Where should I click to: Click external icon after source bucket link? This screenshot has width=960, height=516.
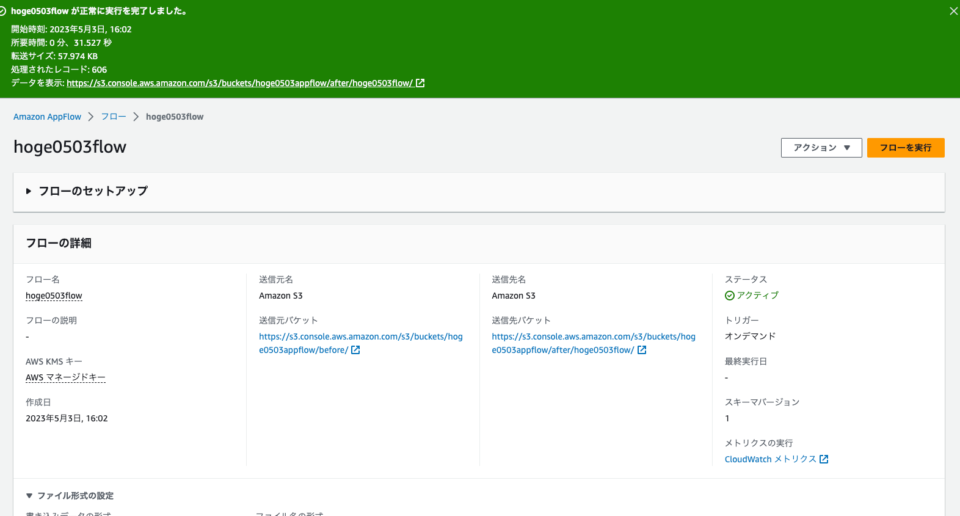click(x=356, y=350)
